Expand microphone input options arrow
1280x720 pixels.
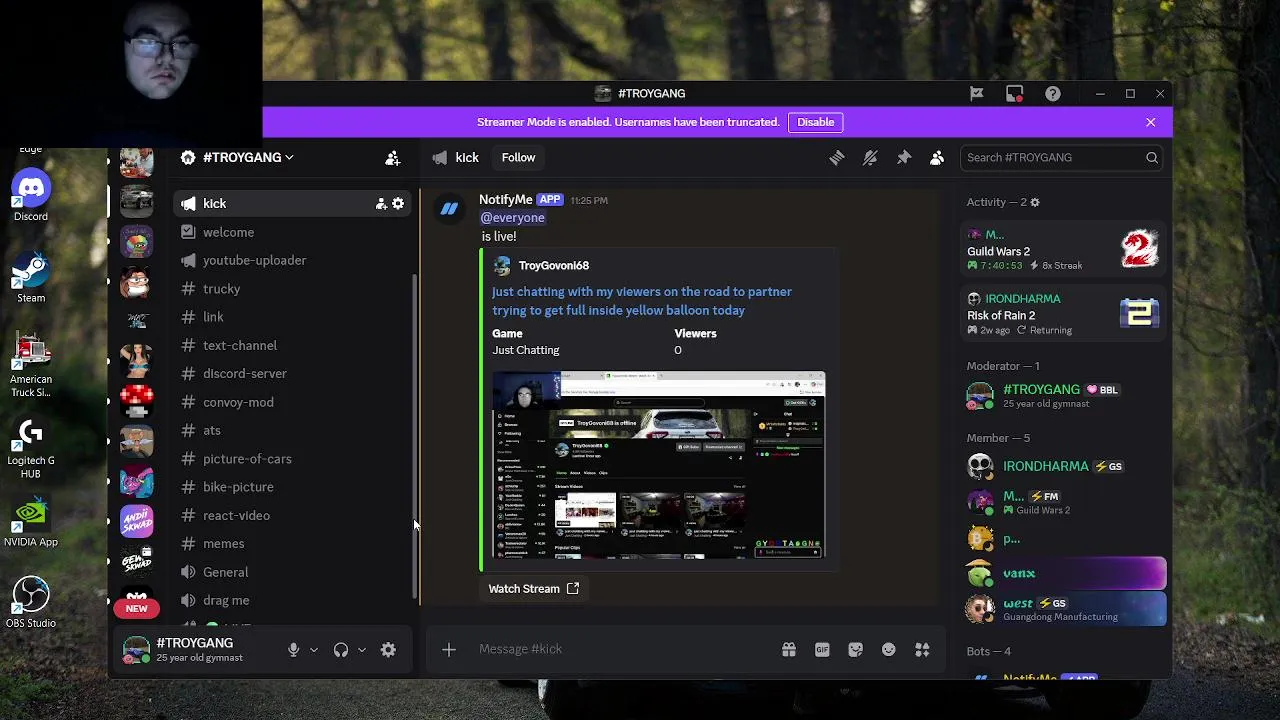click(314, 650)
